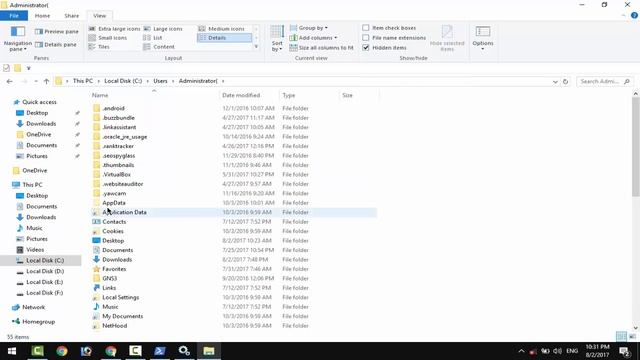Viewport: 640px width, 360px height.
Task: Select the Favorites folder
Action: (x=114, y=269)
